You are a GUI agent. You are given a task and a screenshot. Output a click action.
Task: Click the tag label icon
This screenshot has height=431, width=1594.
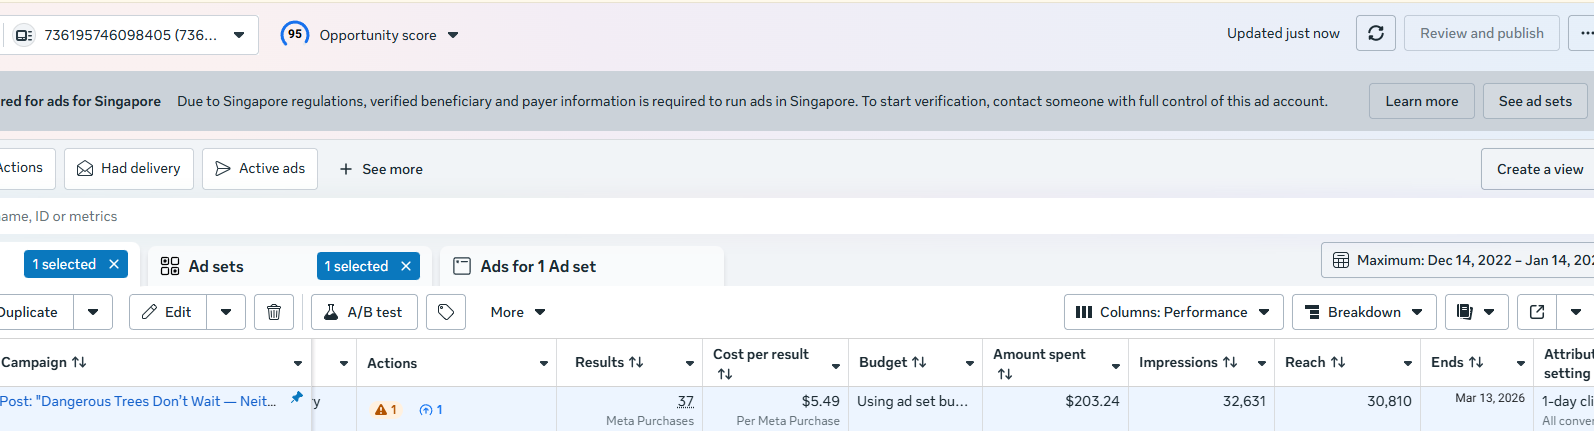446,312
